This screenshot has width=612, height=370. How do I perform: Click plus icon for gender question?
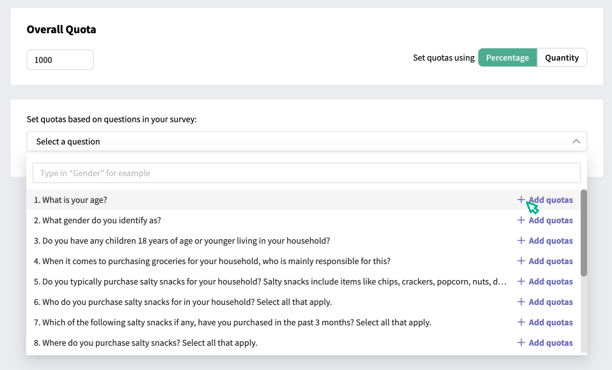(x=521, y=220)
